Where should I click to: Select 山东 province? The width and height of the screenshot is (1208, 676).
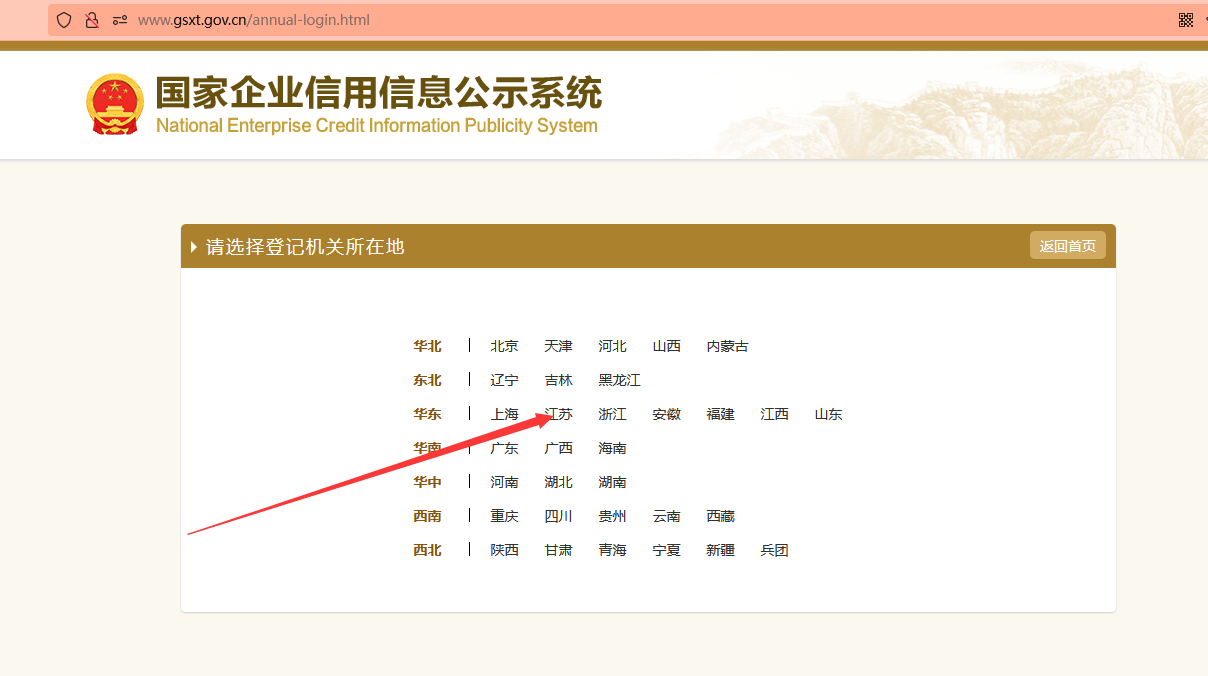(829, 414)
